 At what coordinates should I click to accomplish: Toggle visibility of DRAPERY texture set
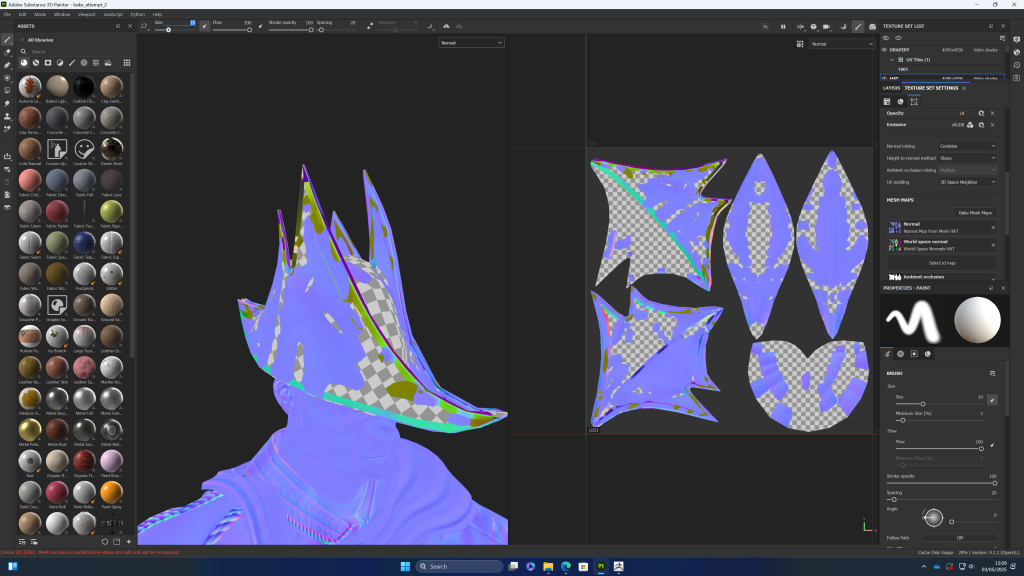coord(885,49)
